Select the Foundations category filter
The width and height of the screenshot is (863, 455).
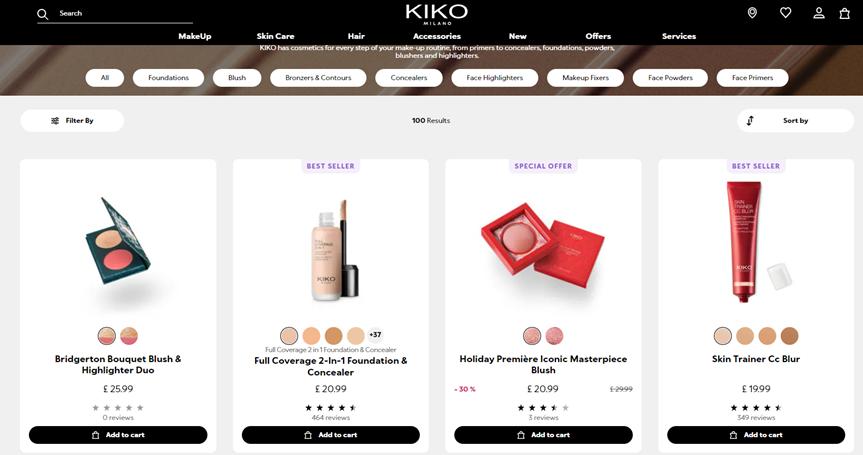(168, 78)
